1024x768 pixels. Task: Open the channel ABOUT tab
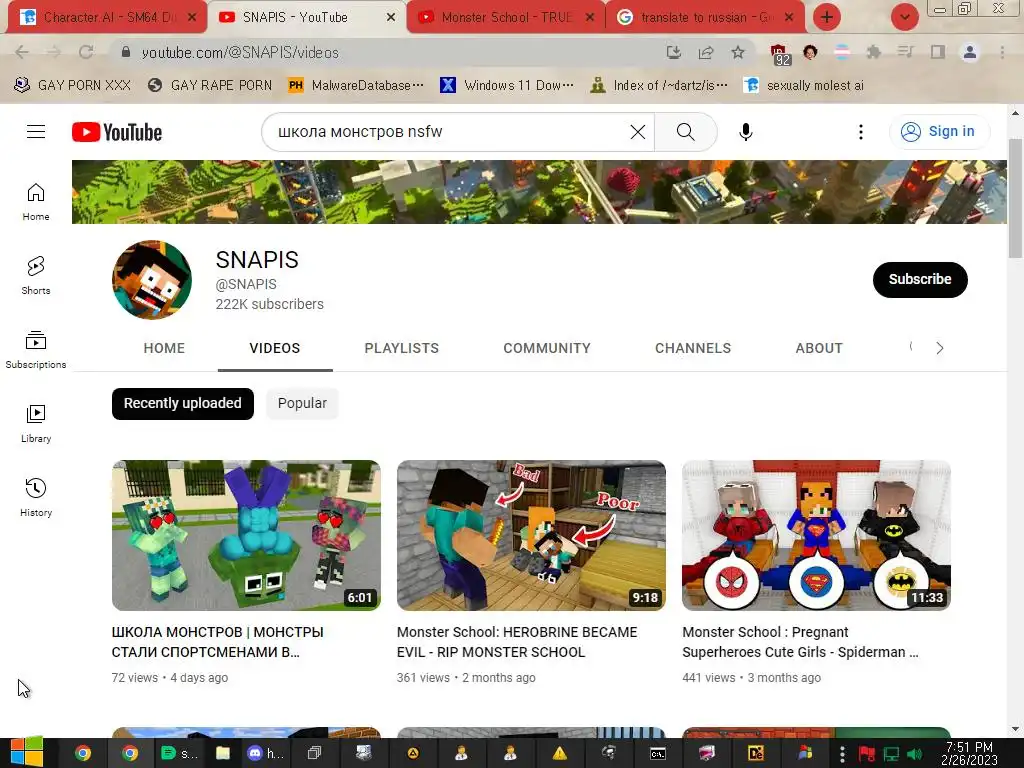(819, 348)
